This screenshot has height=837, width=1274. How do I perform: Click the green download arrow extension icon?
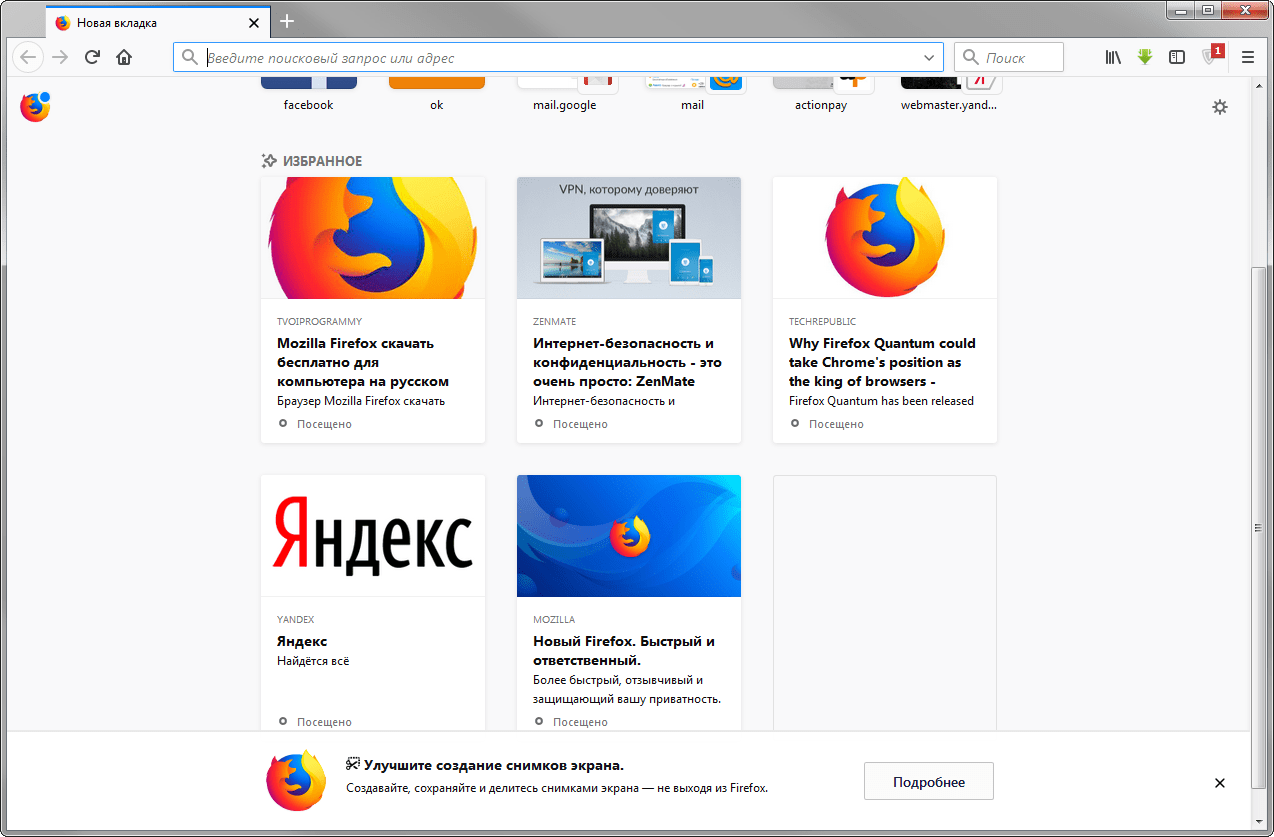click(x=1145, y=57)
